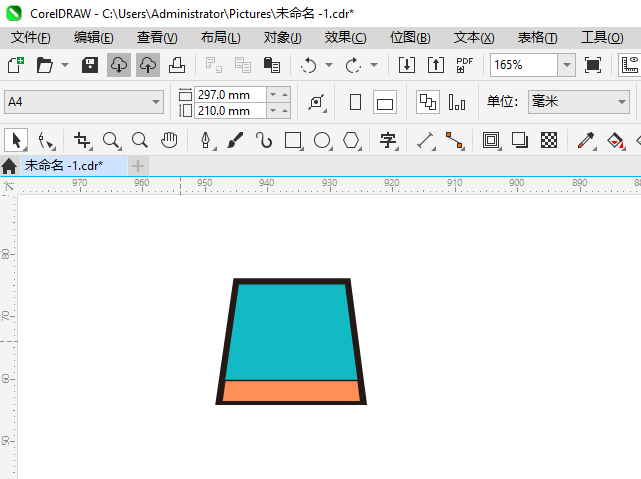Select the Contour tool
Image resolution: width=641 pixels, height=479 pixels.
[491, 141]
